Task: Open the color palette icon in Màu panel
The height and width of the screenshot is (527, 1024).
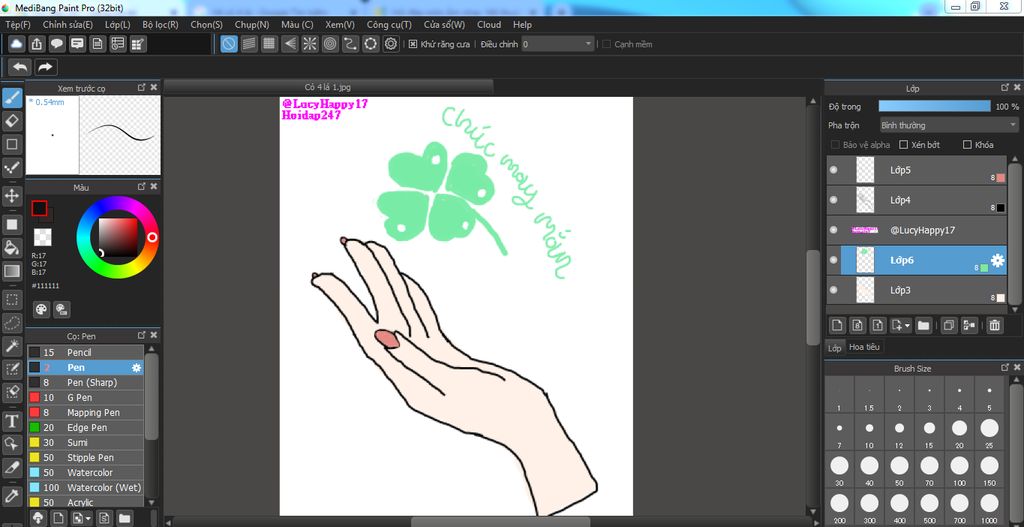Action: 41,310
